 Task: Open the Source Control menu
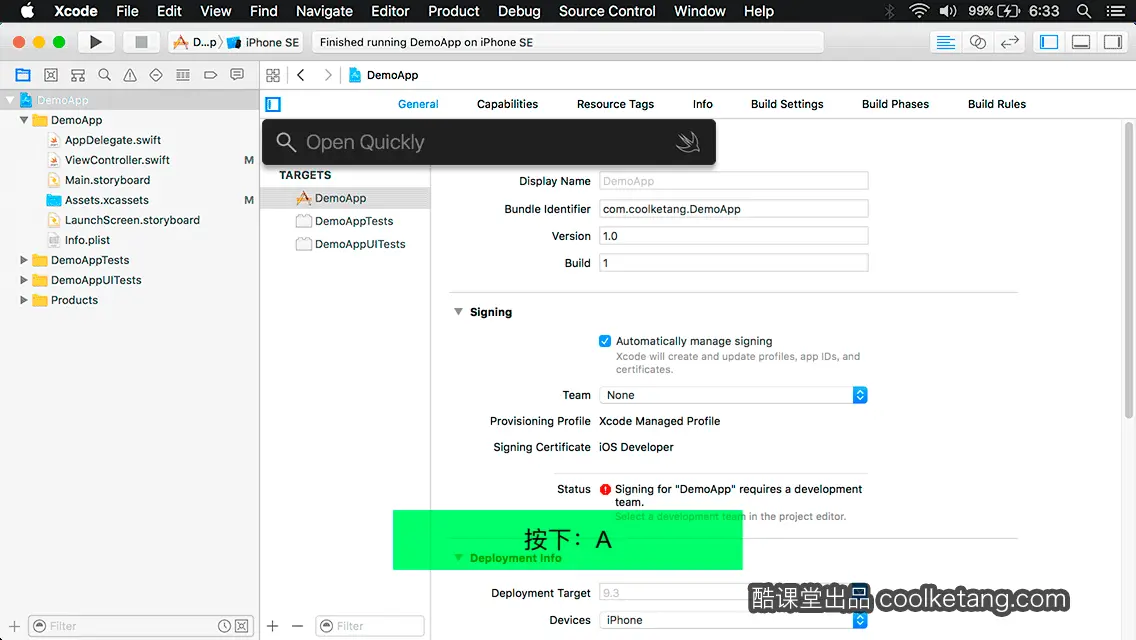[607, 11]
